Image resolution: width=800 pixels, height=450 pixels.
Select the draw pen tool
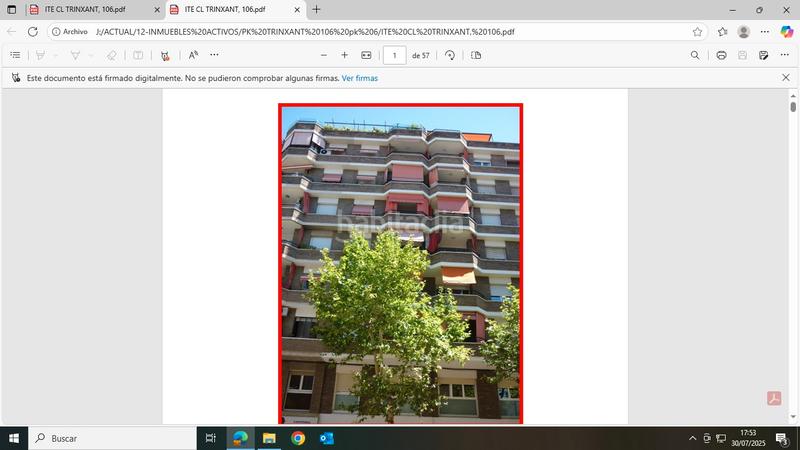(x=75, y=55)
